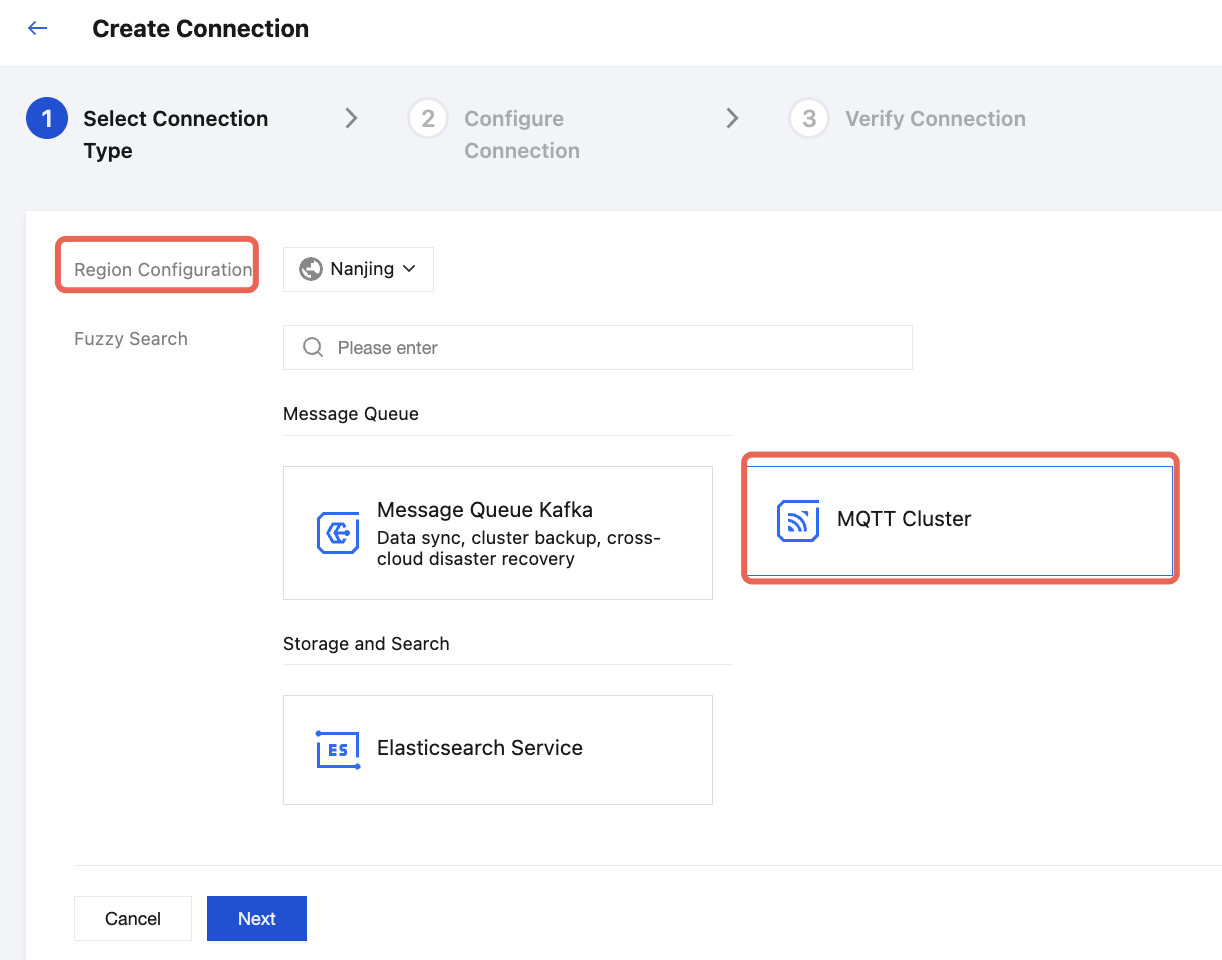
Task: Click the step 3 number circle
Action: click(808, 119)
